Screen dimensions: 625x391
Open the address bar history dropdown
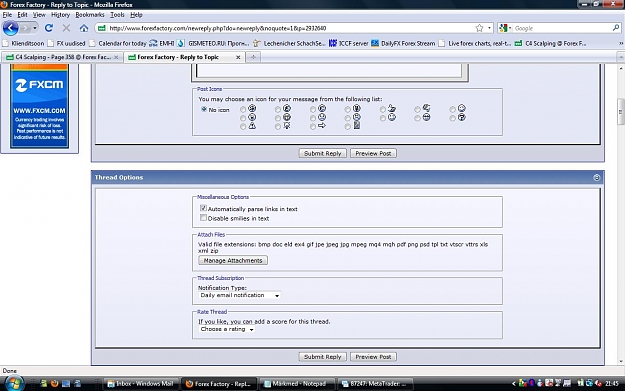pos(489,28)
